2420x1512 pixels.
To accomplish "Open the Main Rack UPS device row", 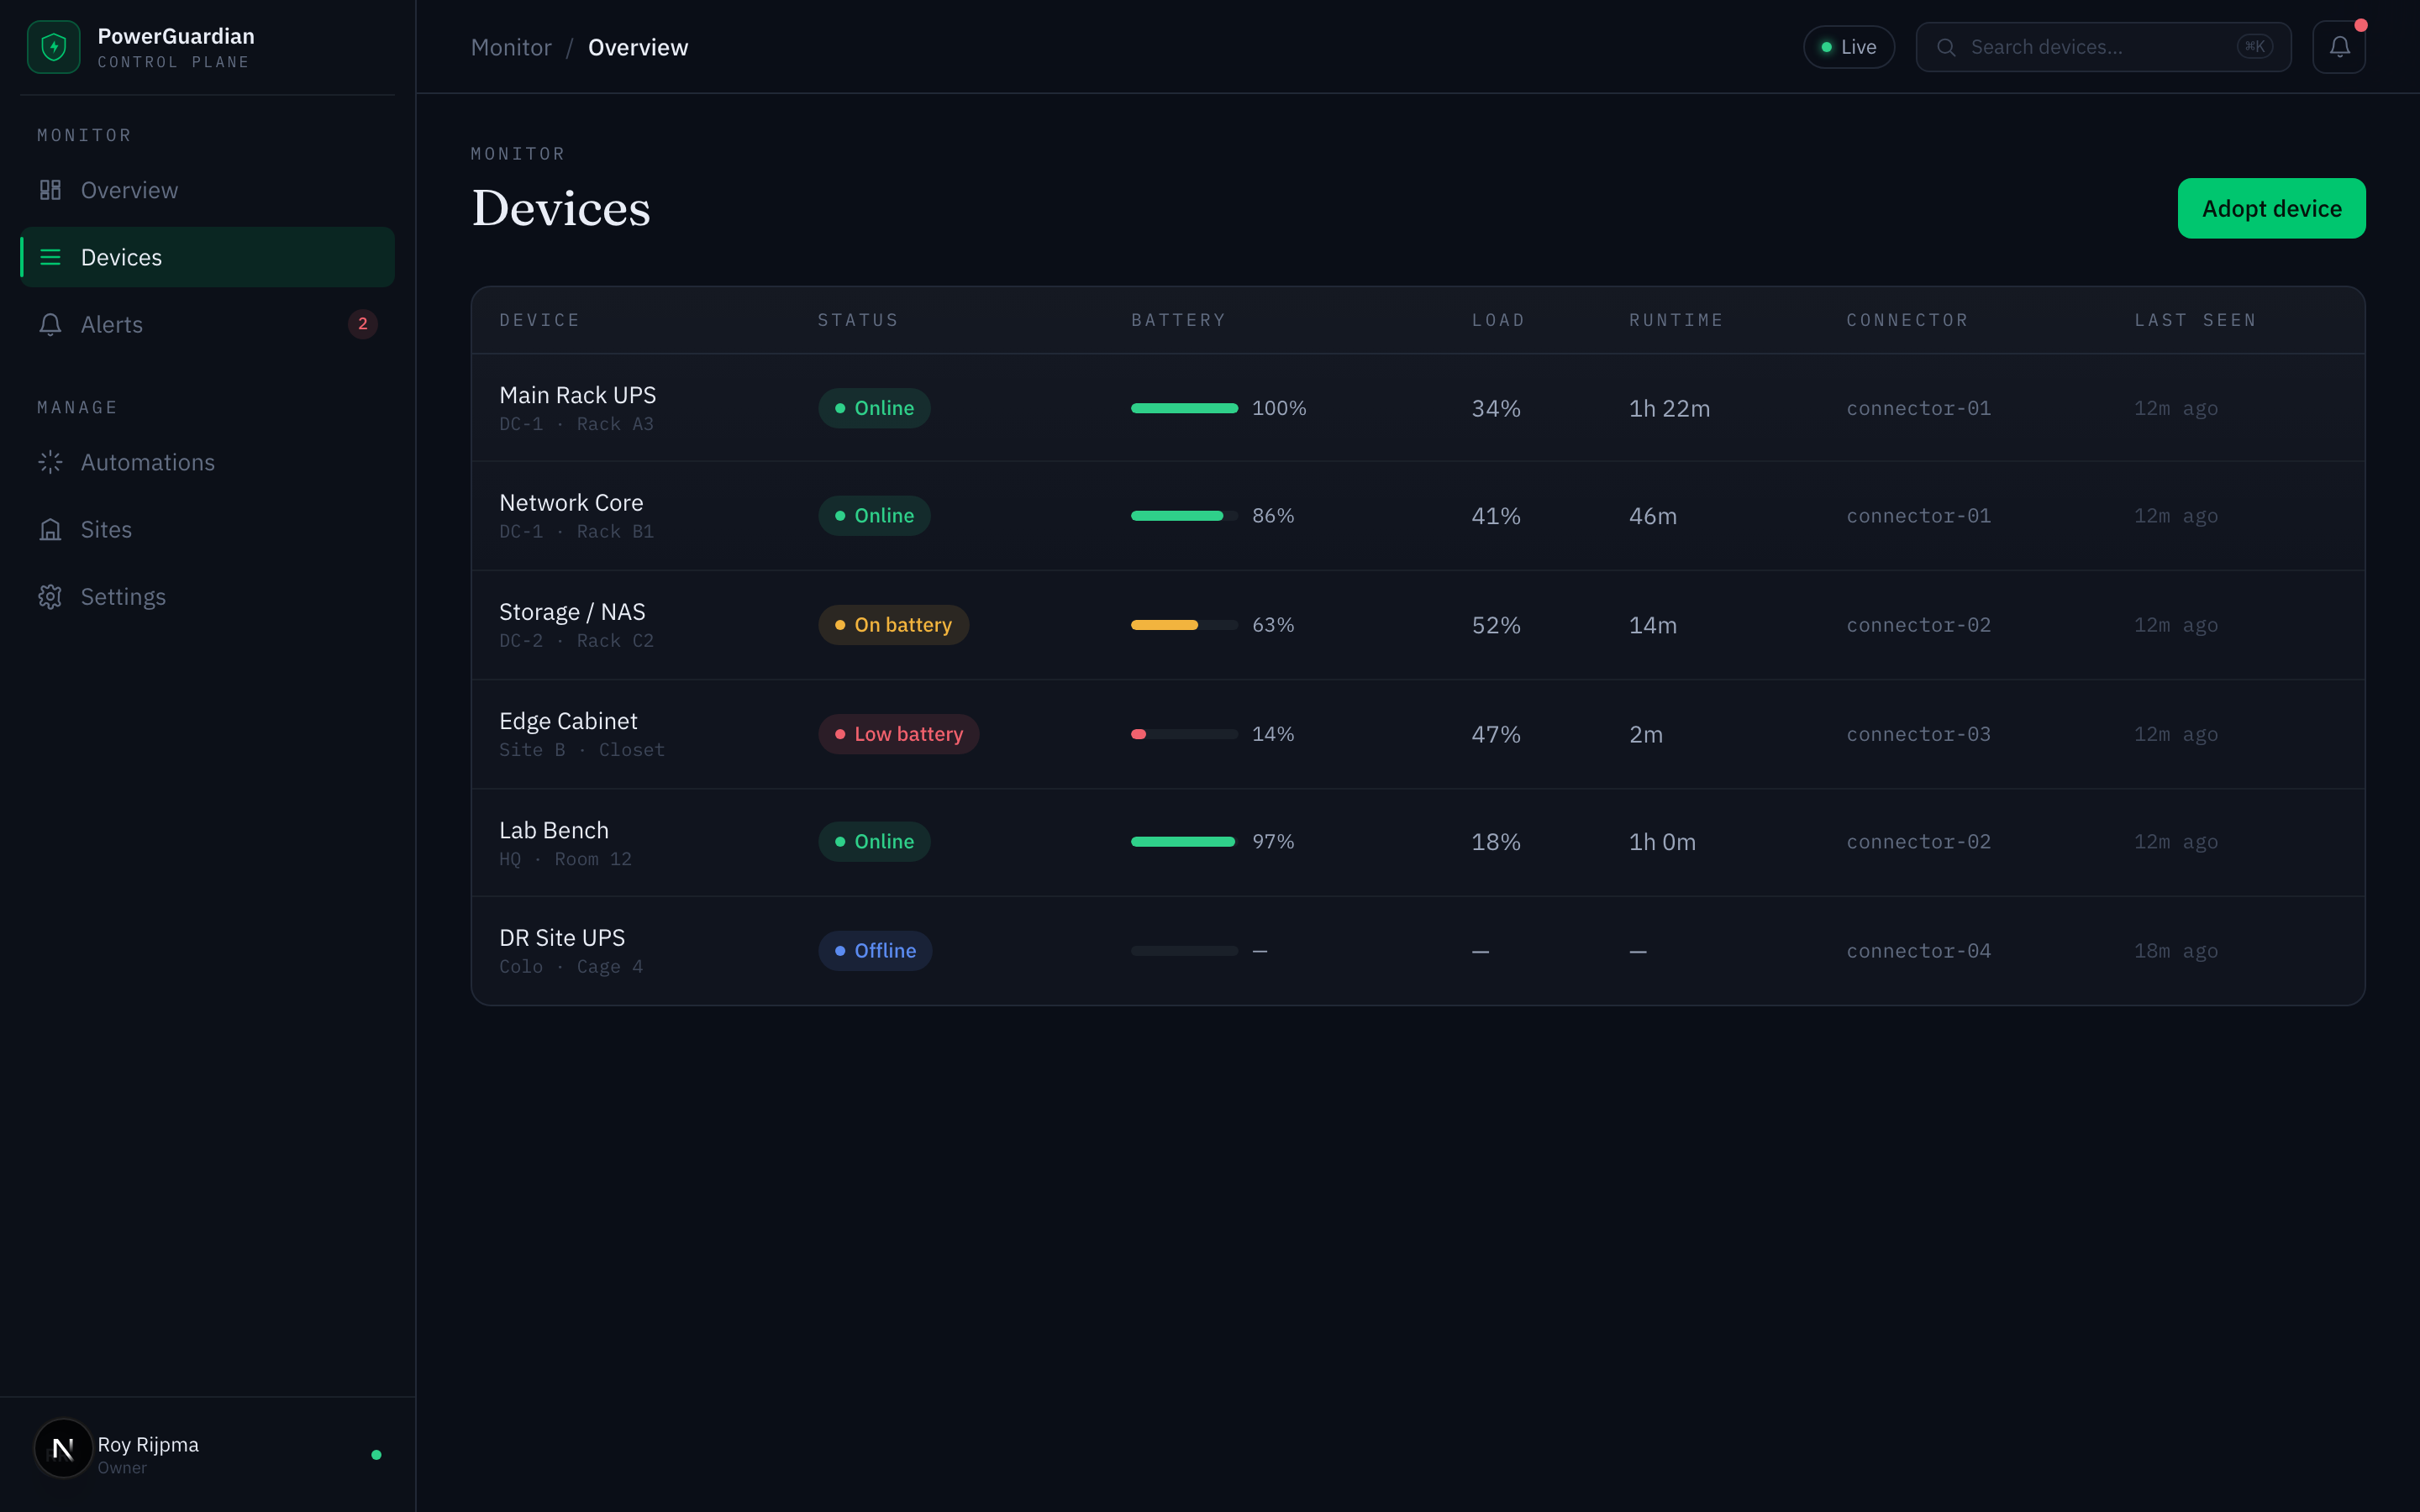I will click(x=1418, y=408).
